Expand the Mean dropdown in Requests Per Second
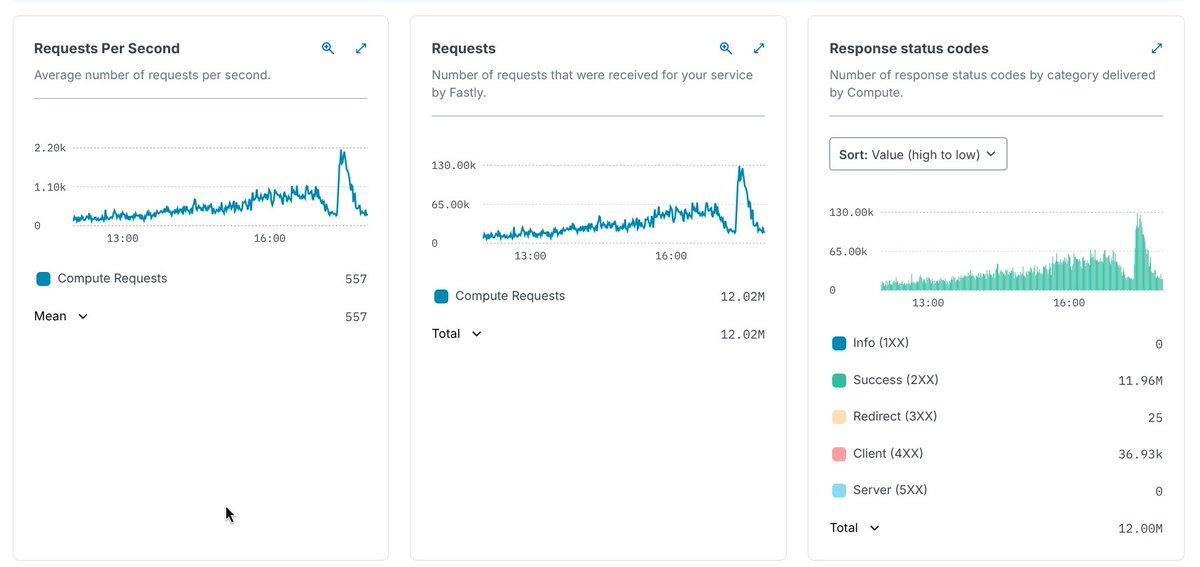This screenshot has width=1200, height=567. point(61,316)
